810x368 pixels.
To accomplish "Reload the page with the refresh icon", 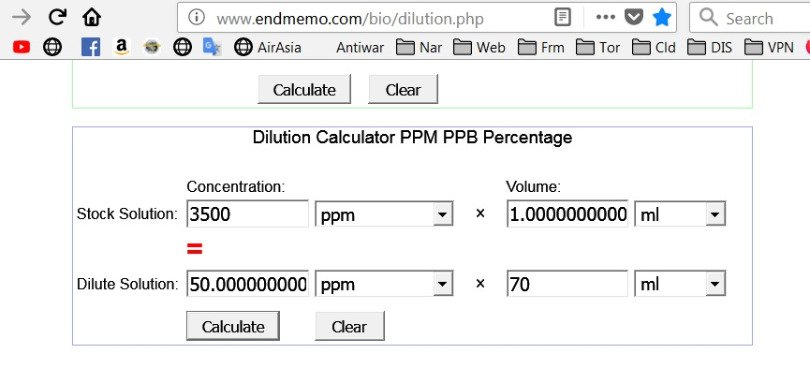I will pos(57,18).
